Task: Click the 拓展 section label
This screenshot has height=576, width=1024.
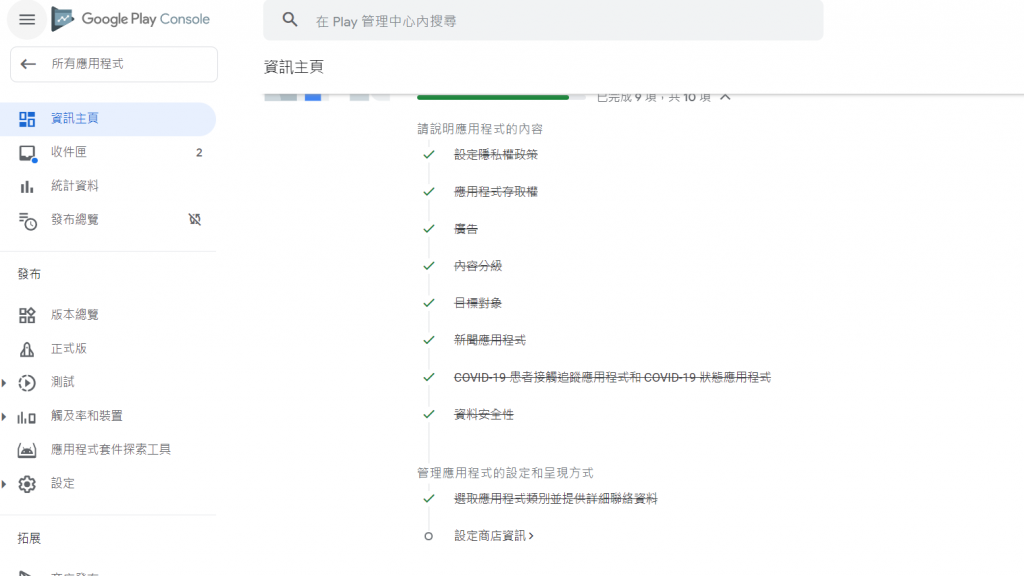Action: pos(29,538)
